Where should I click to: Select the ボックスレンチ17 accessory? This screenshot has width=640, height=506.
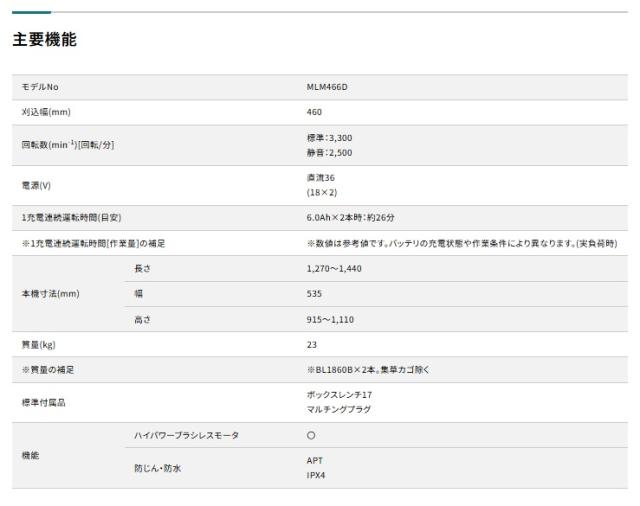tap(339, 395)
